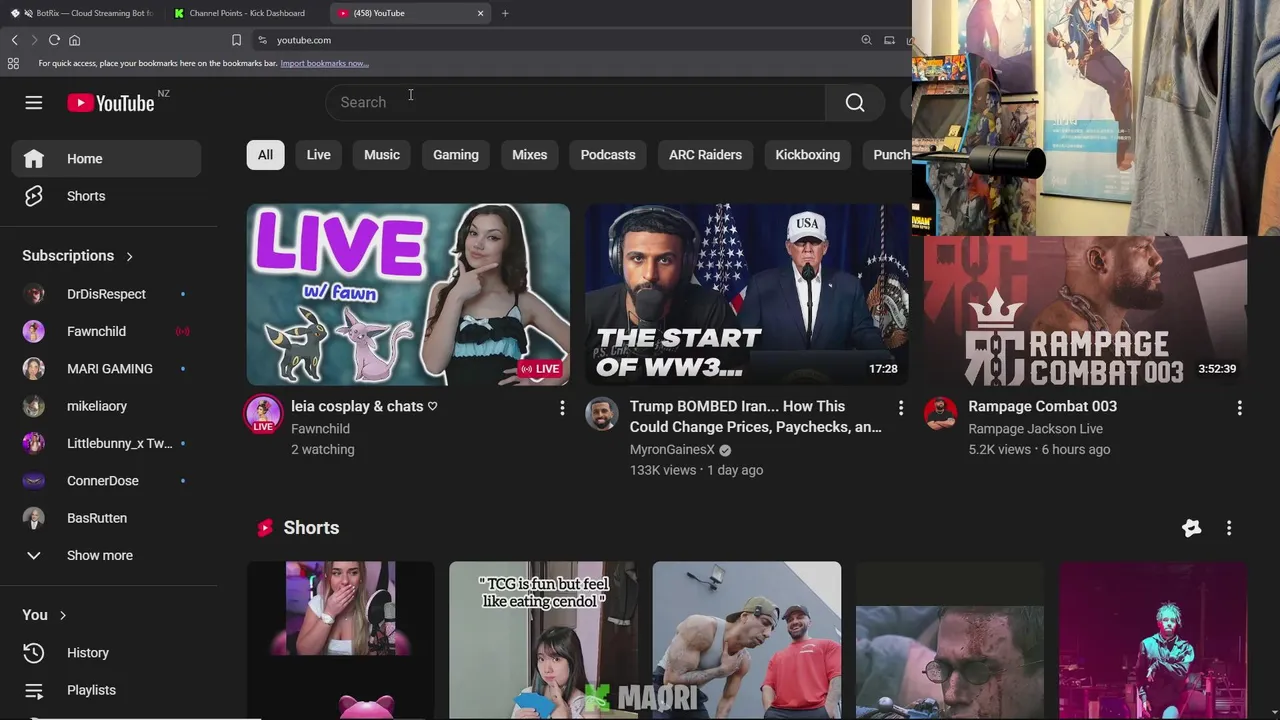Select the Gaming filter chip

(456, 155)
